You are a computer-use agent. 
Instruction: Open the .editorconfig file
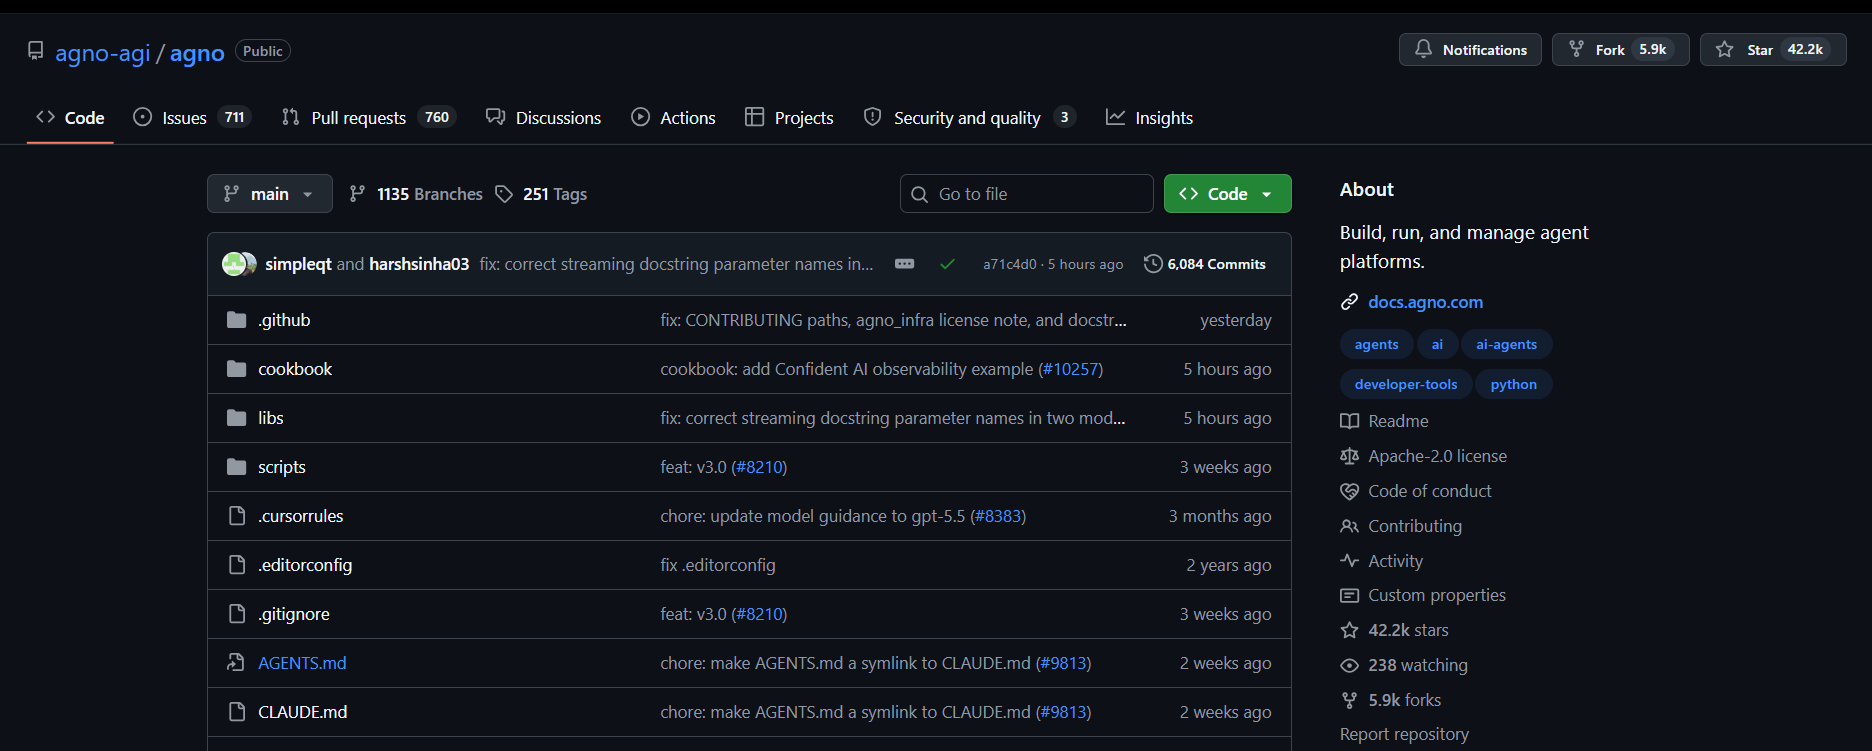(x=305, y=565)
